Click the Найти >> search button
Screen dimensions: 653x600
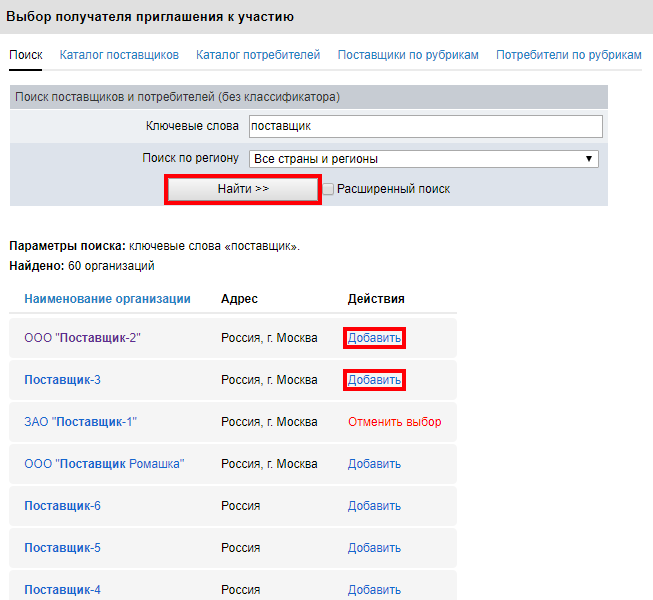pos(243,189)
